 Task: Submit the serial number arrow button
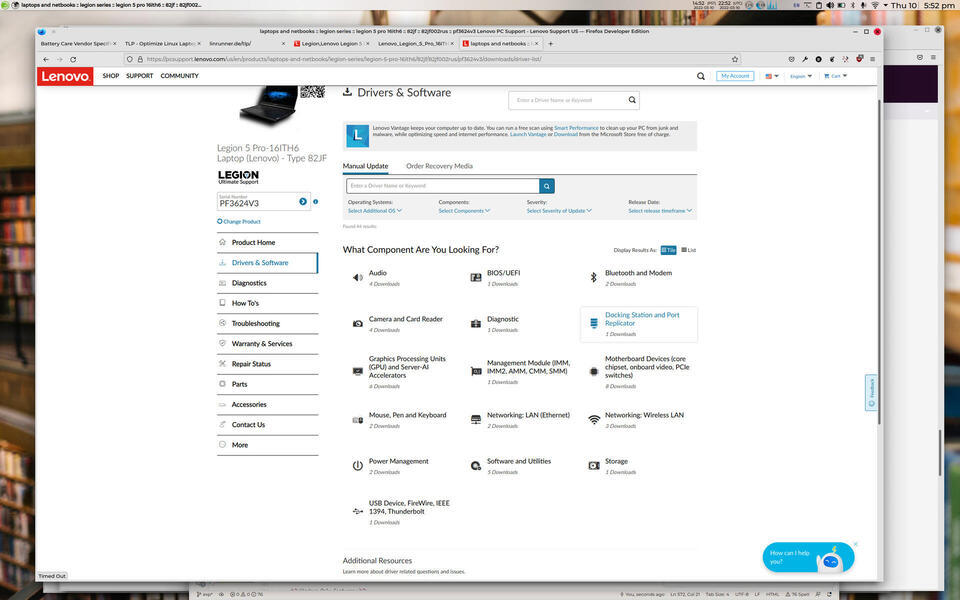[x=302, y=201]
